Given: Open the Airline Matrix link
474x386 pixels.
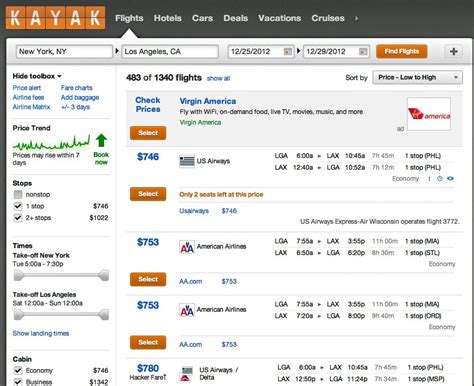Looking at the screenshot, I should pos(31,107).
